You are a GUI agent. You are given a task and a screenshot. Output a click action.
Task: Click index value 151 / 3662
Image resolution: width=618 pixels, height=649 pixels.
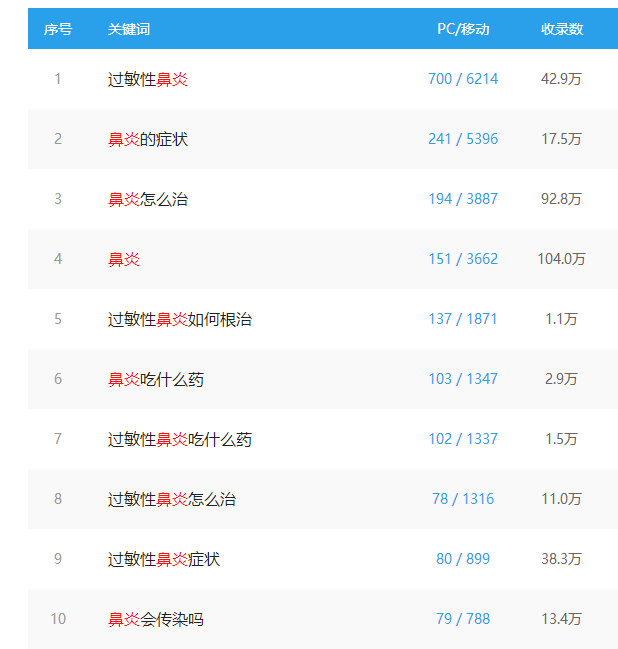click(463, 259)
